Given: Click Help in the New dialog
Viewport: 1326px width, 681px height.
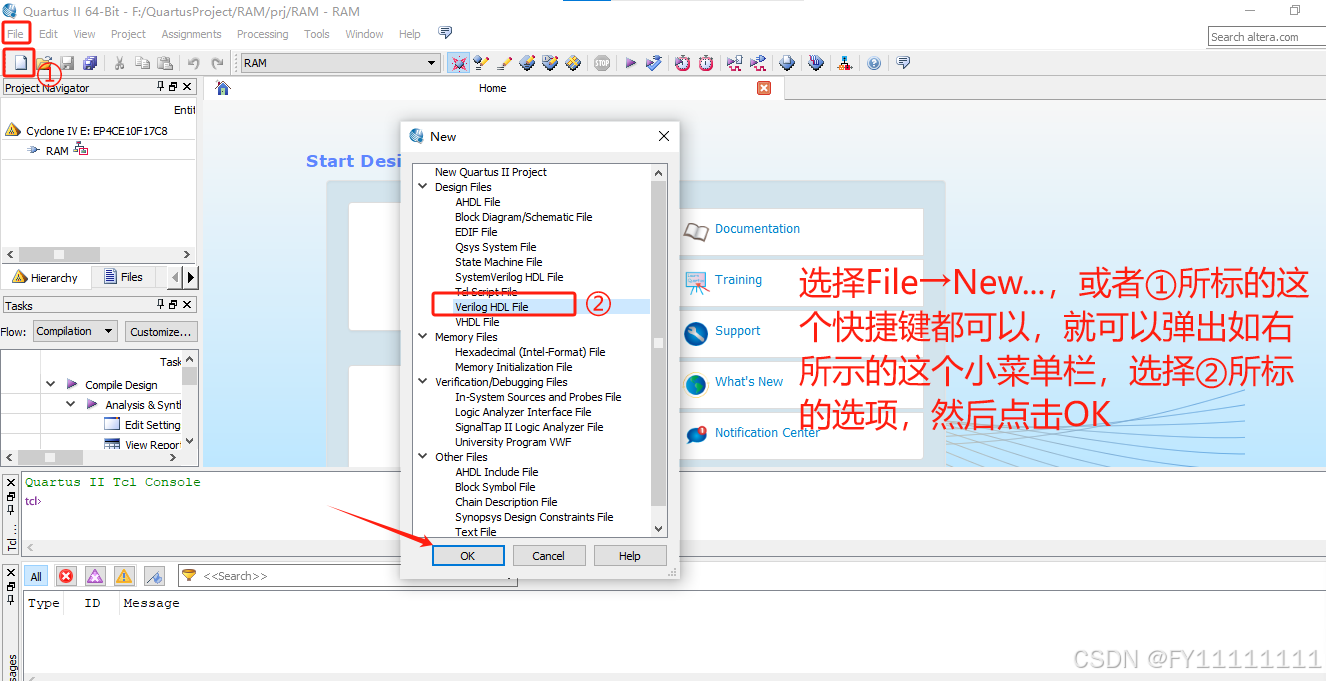Looking at the screenshot, I should tap(630, 556).
